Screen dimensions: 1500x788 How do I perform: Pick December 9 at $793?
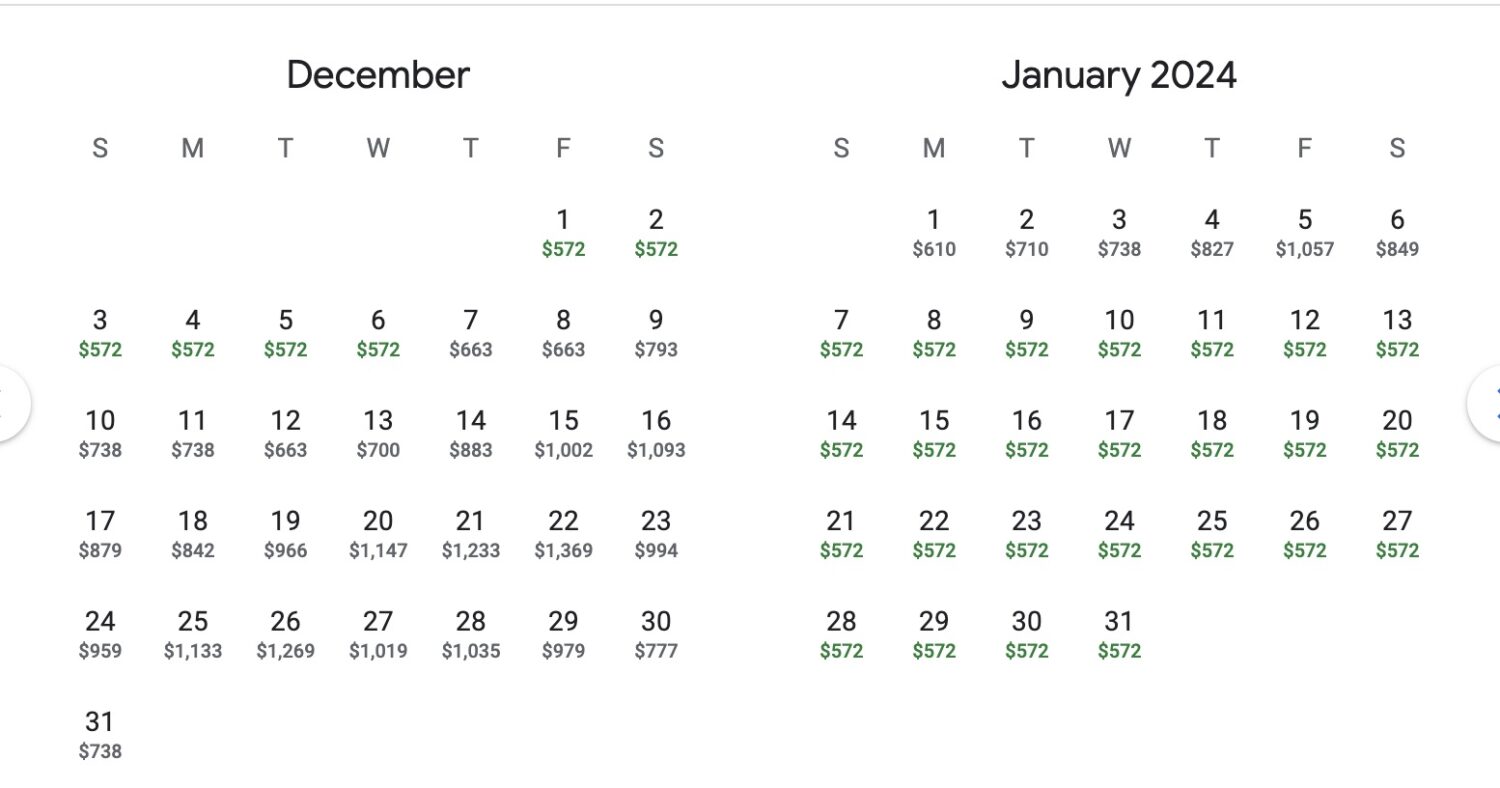pos(656,333)
